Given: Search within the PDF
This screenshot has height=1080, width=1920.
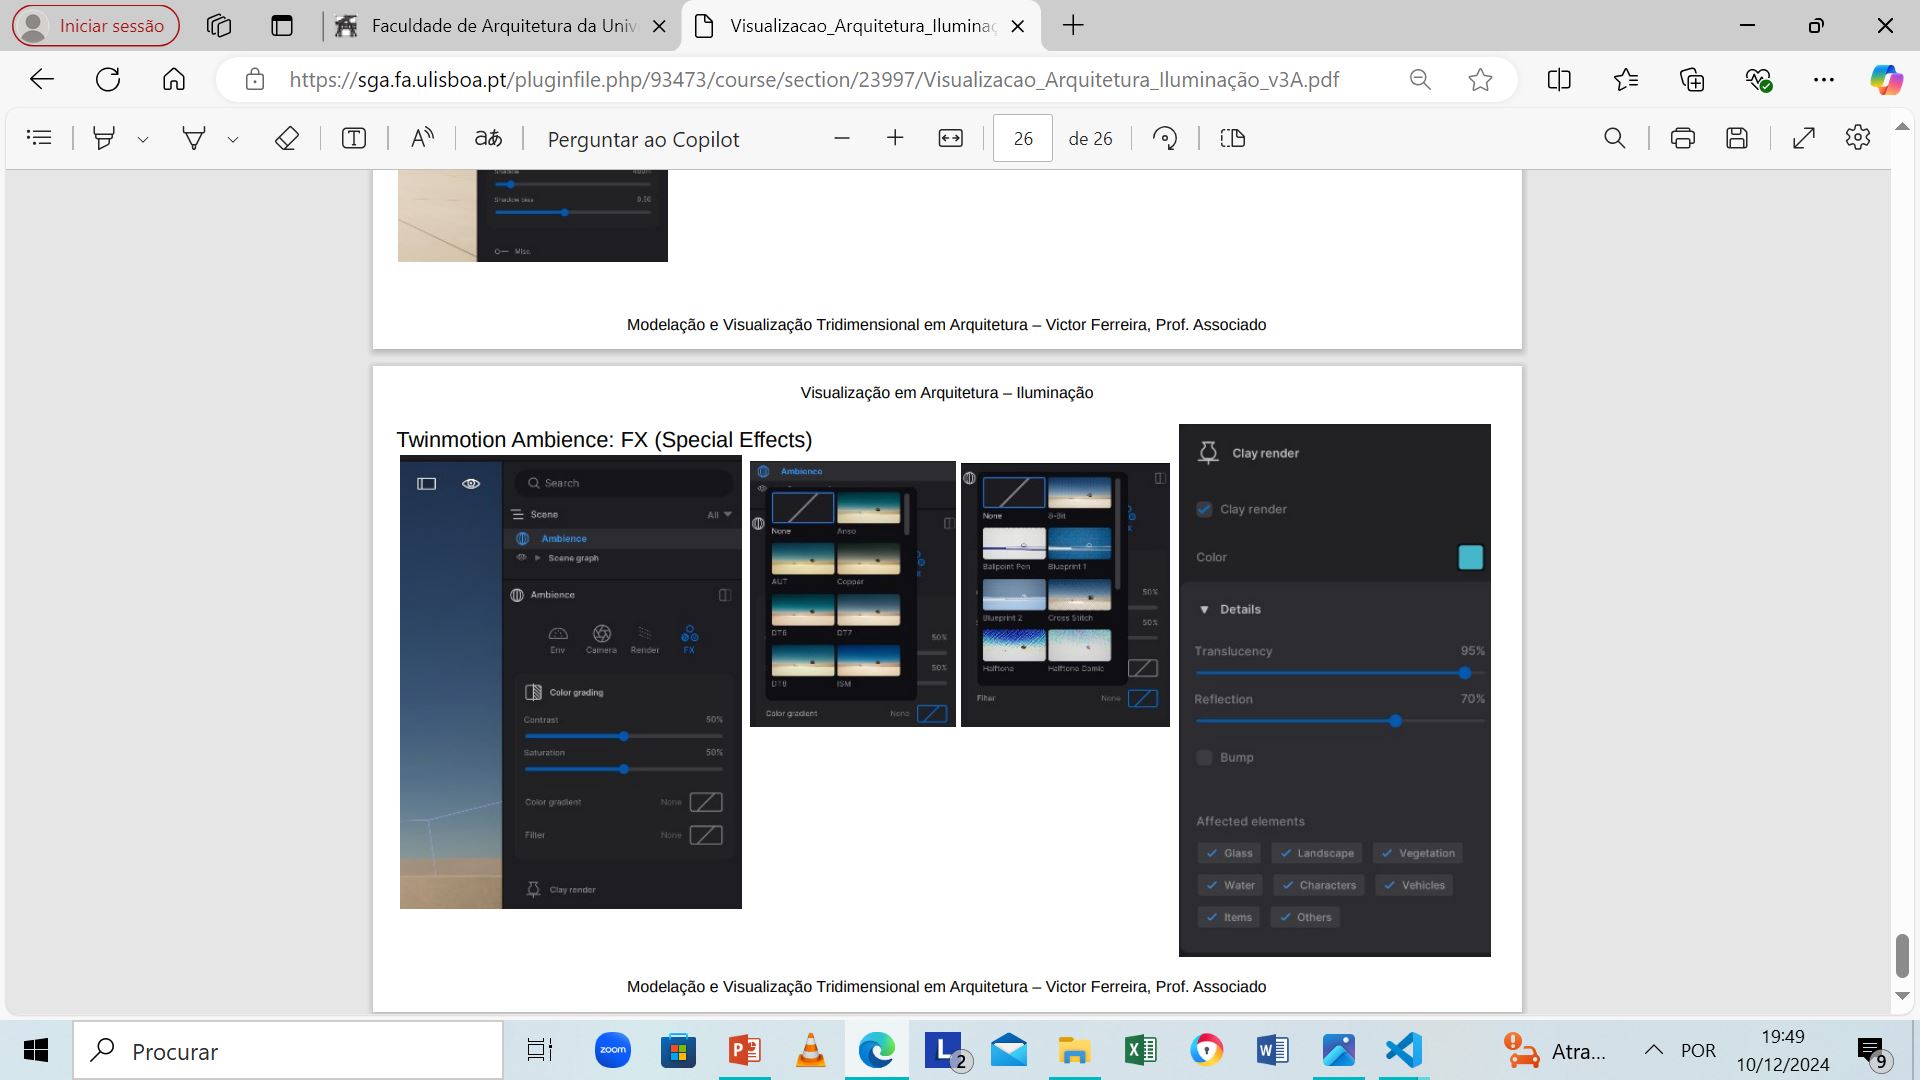Looking at the screenshot, I should click(1614, 138).
